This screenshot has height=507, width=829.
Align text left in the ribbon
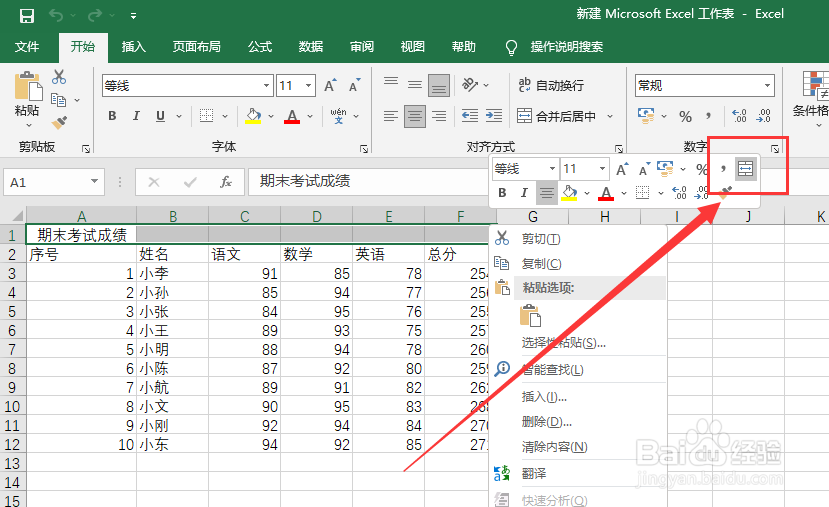(391, 116)
